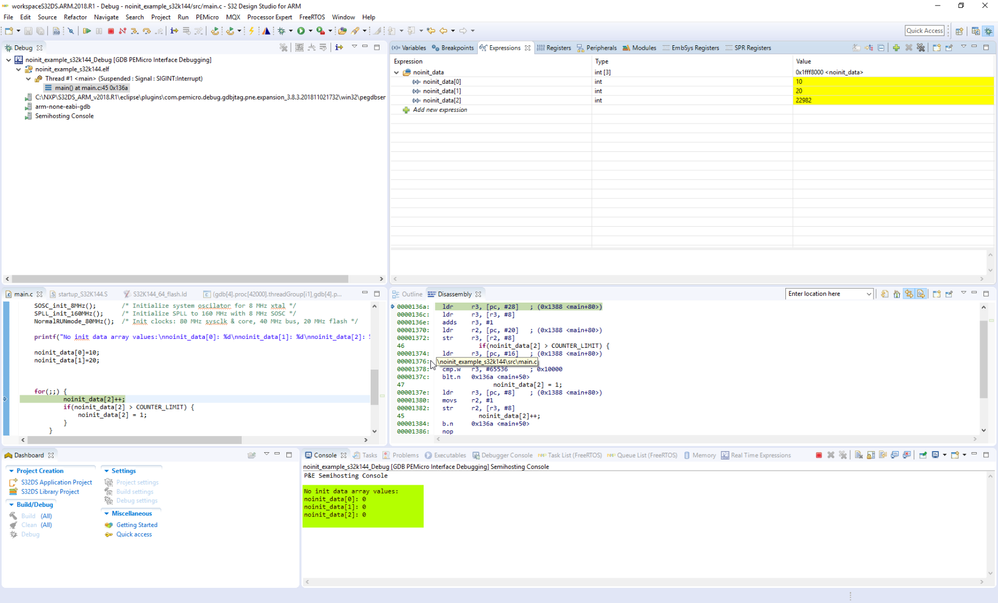Viewport: 998px width, 603px height.
Task: Click S32DS Application Project link
Action: (x=57, y=483)
